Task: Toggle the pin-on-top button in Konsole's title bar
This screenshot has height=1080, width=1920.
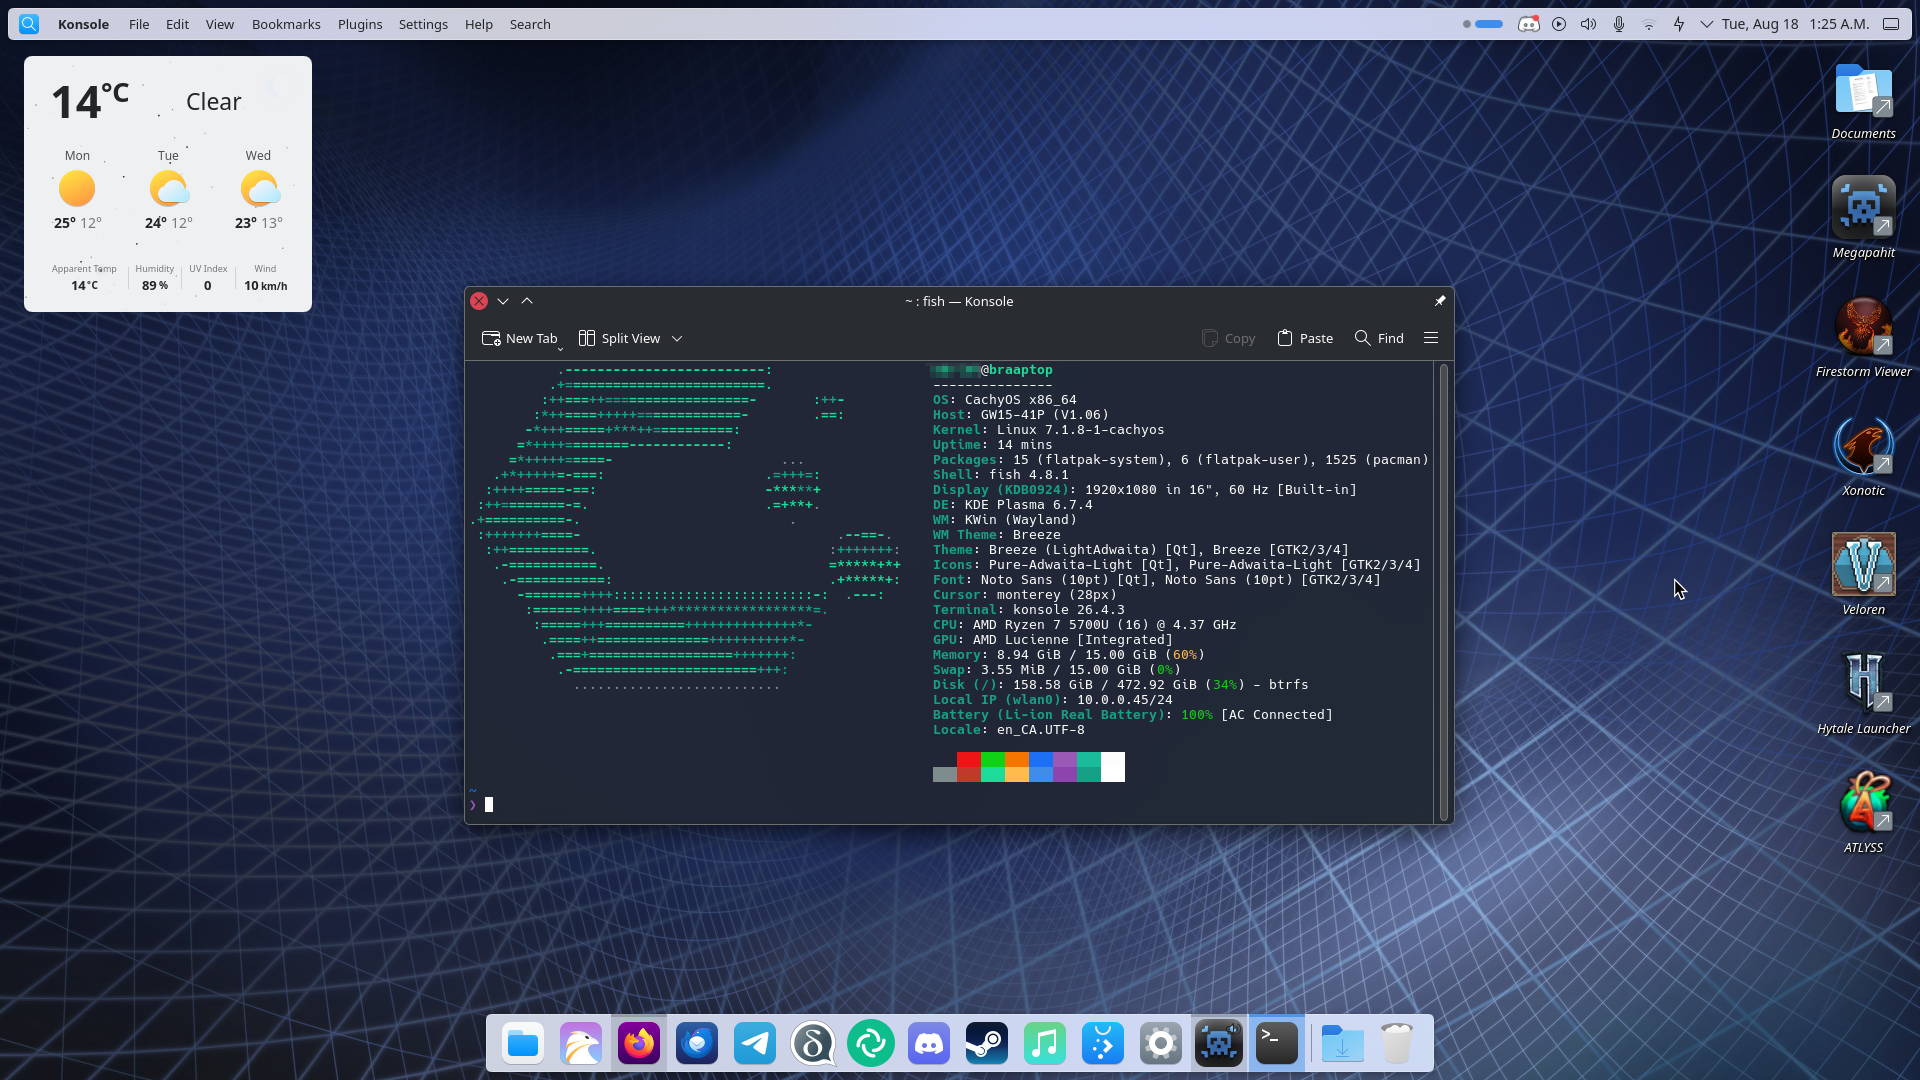Action: pyautogui.click(x=1440, y=301)
